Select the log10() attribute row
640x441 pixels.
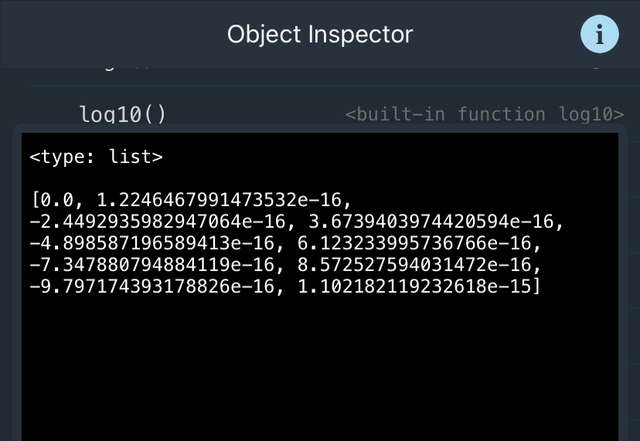(x=123, y=114)
